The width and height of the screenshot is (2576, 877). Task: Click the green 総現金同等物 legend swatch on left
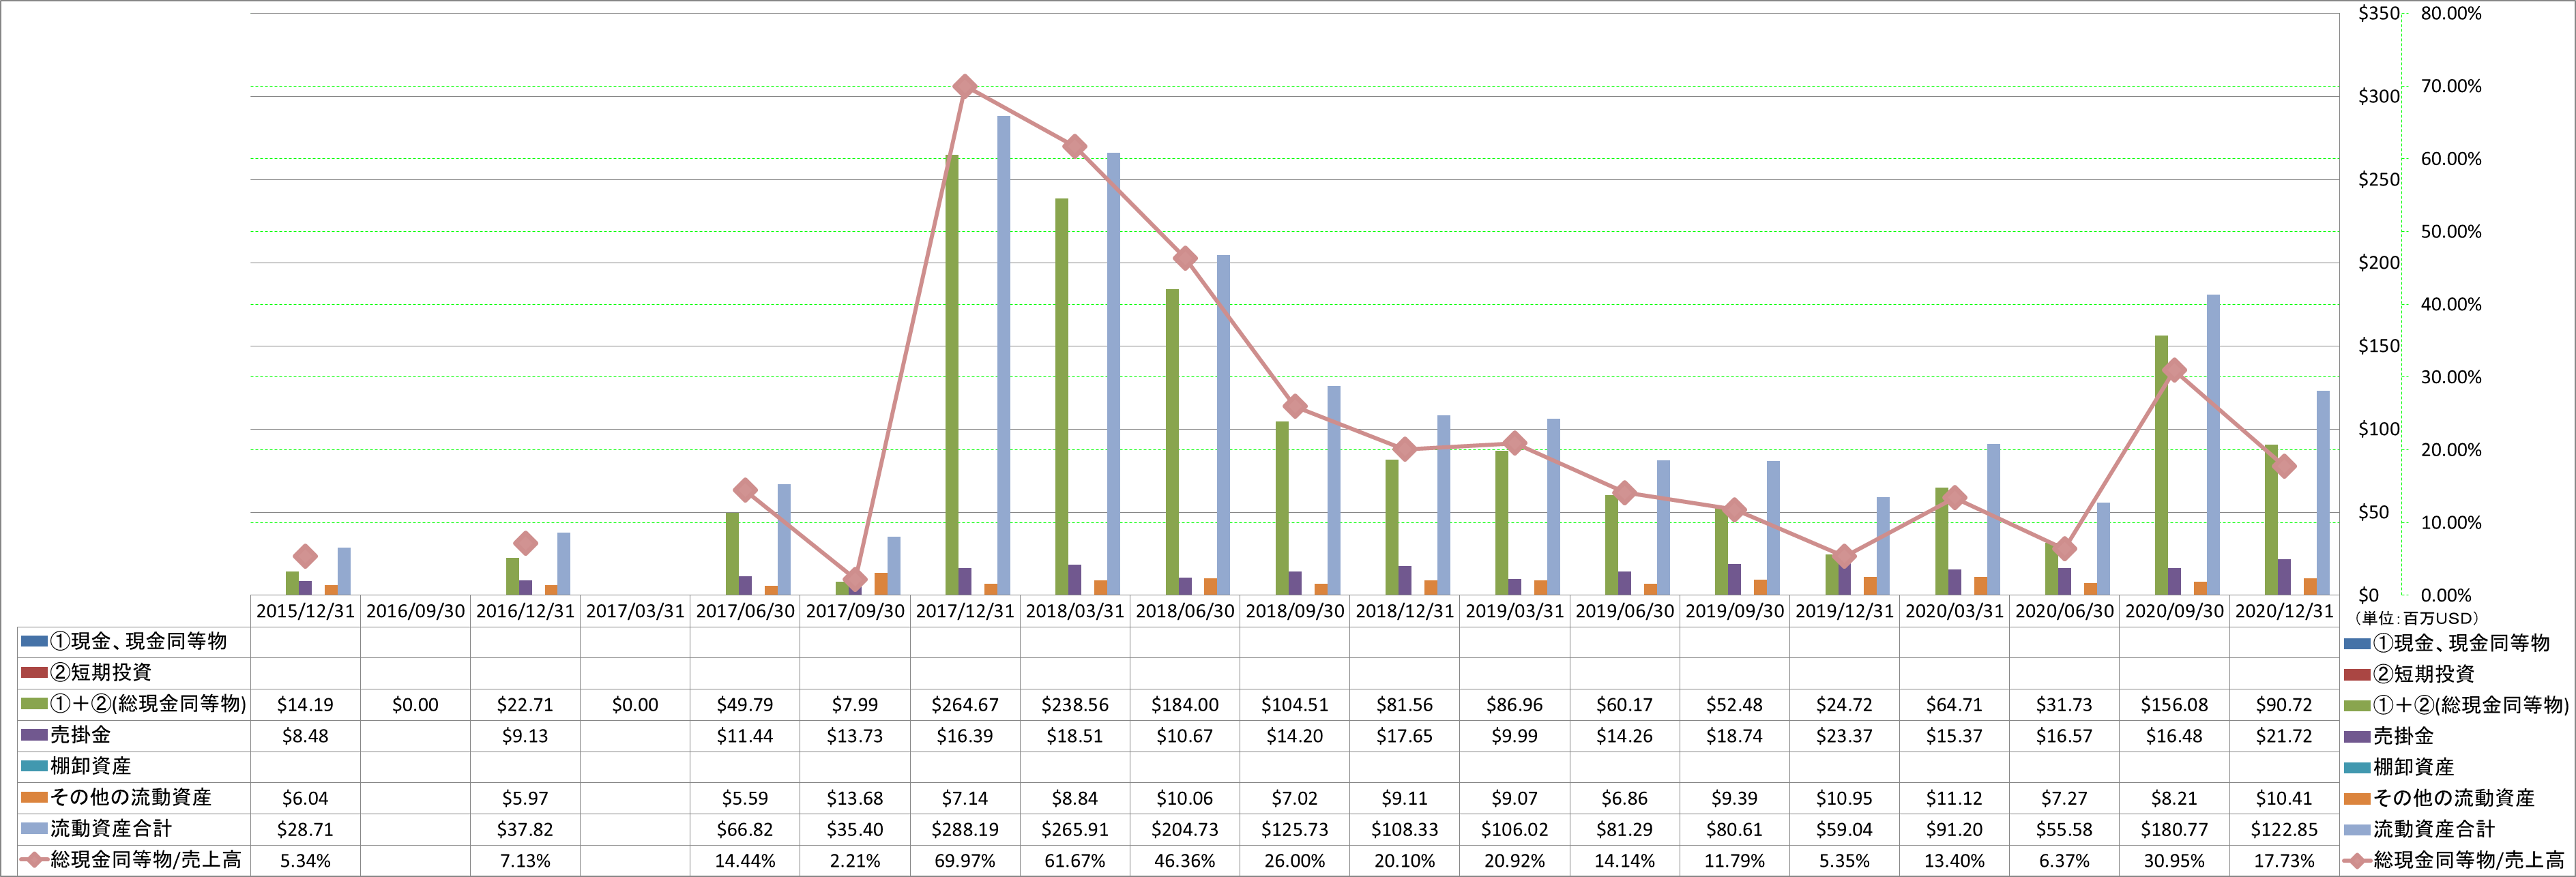[34, 704]
